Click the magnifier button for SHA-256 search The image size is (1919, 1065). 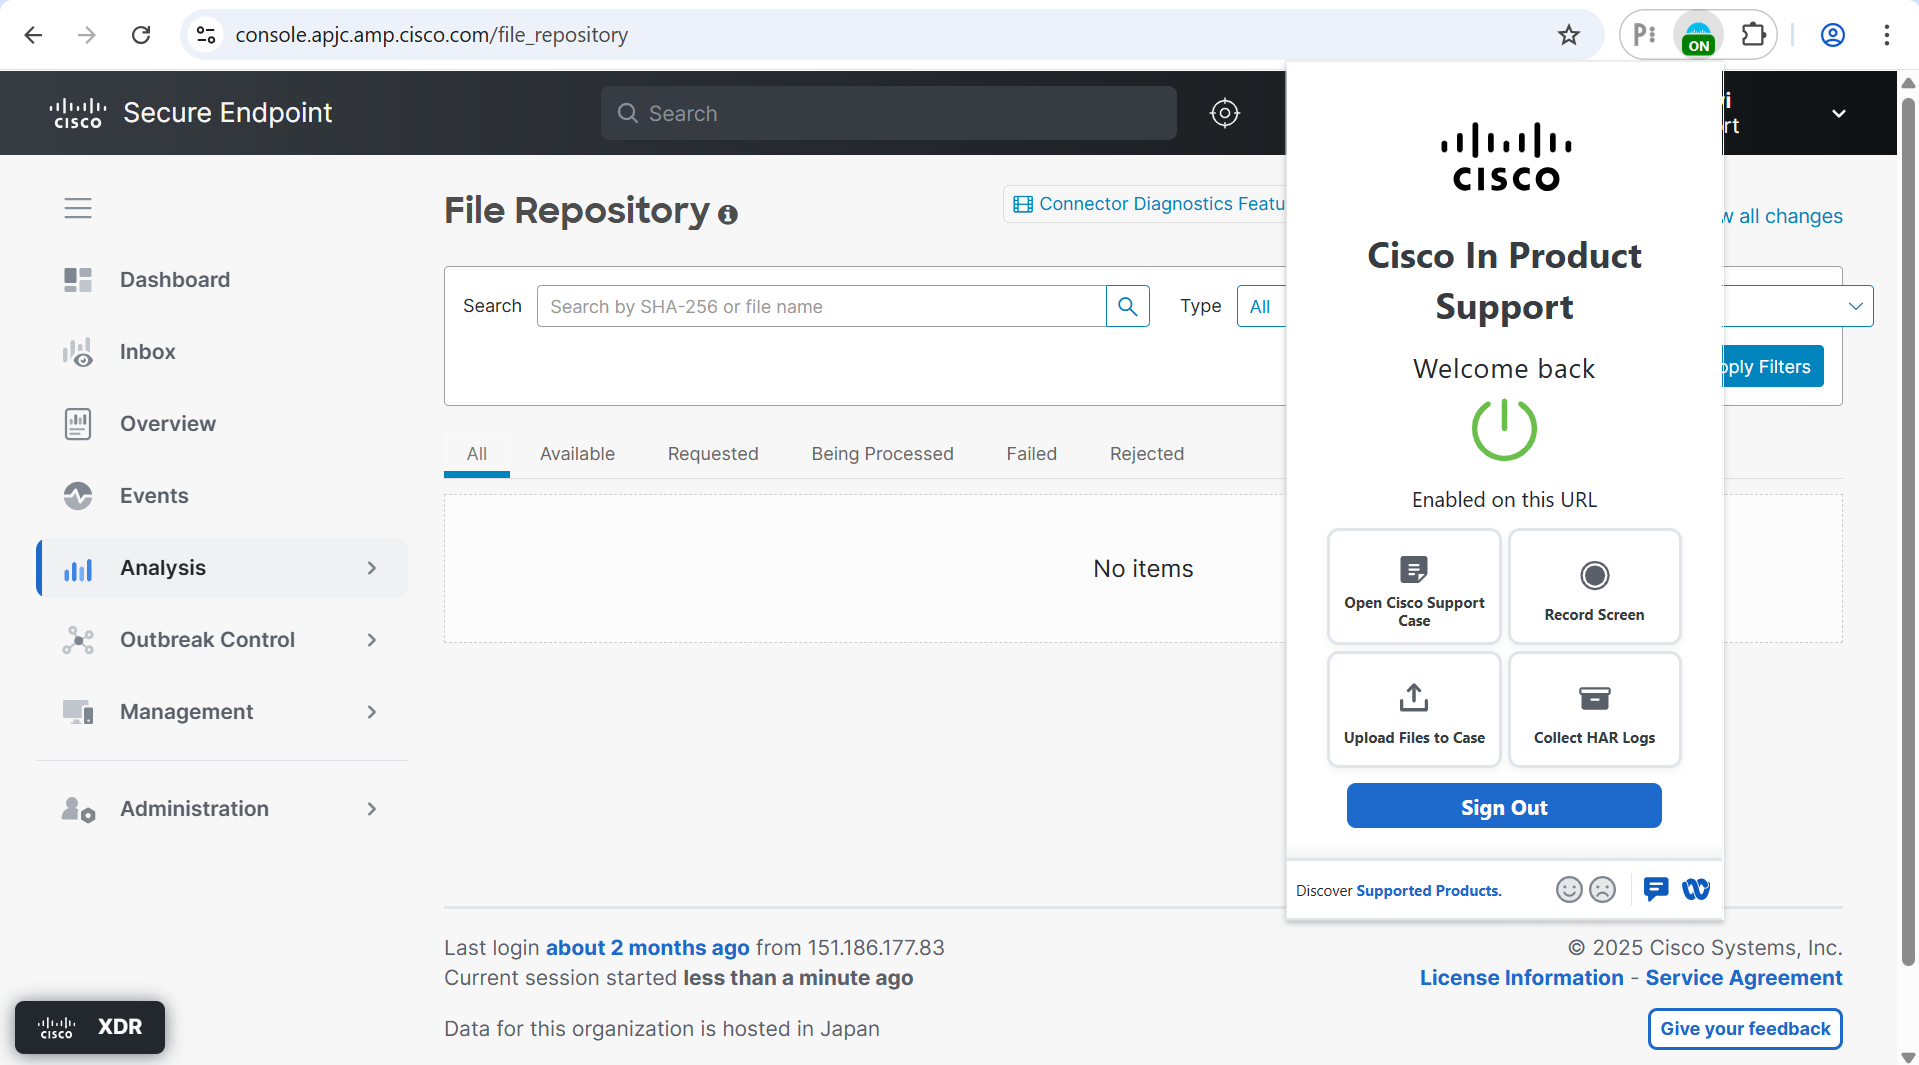pos(1127,306)
